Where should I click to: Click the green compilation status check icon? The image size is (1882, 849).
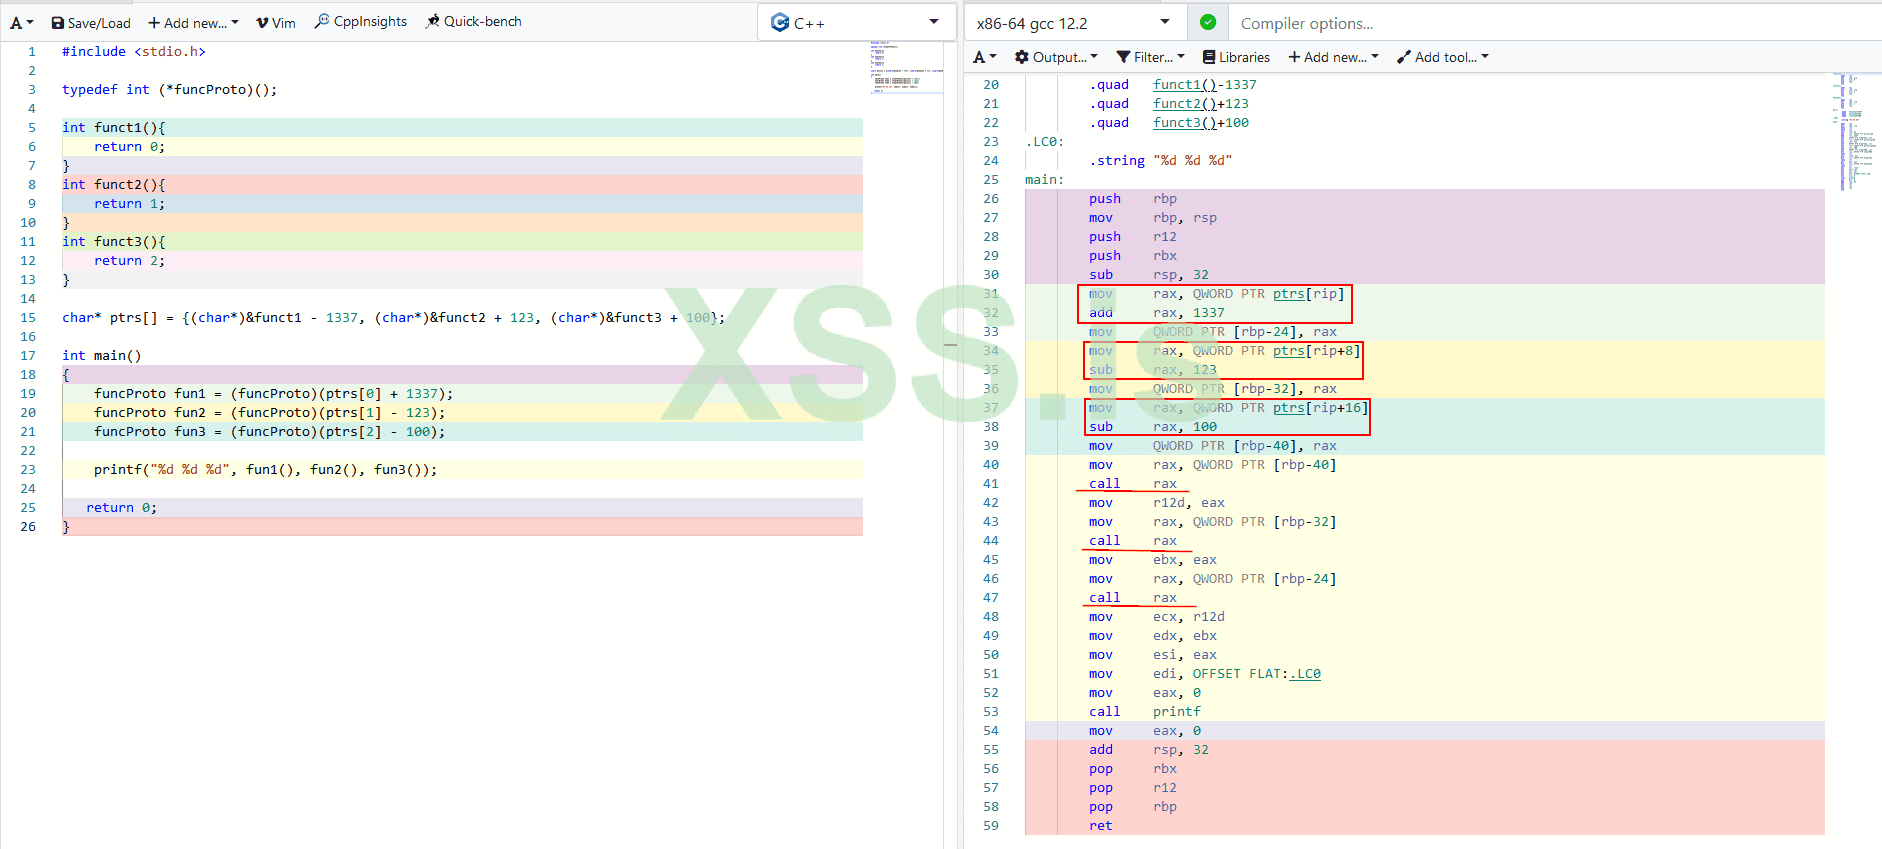point(1208,22)
